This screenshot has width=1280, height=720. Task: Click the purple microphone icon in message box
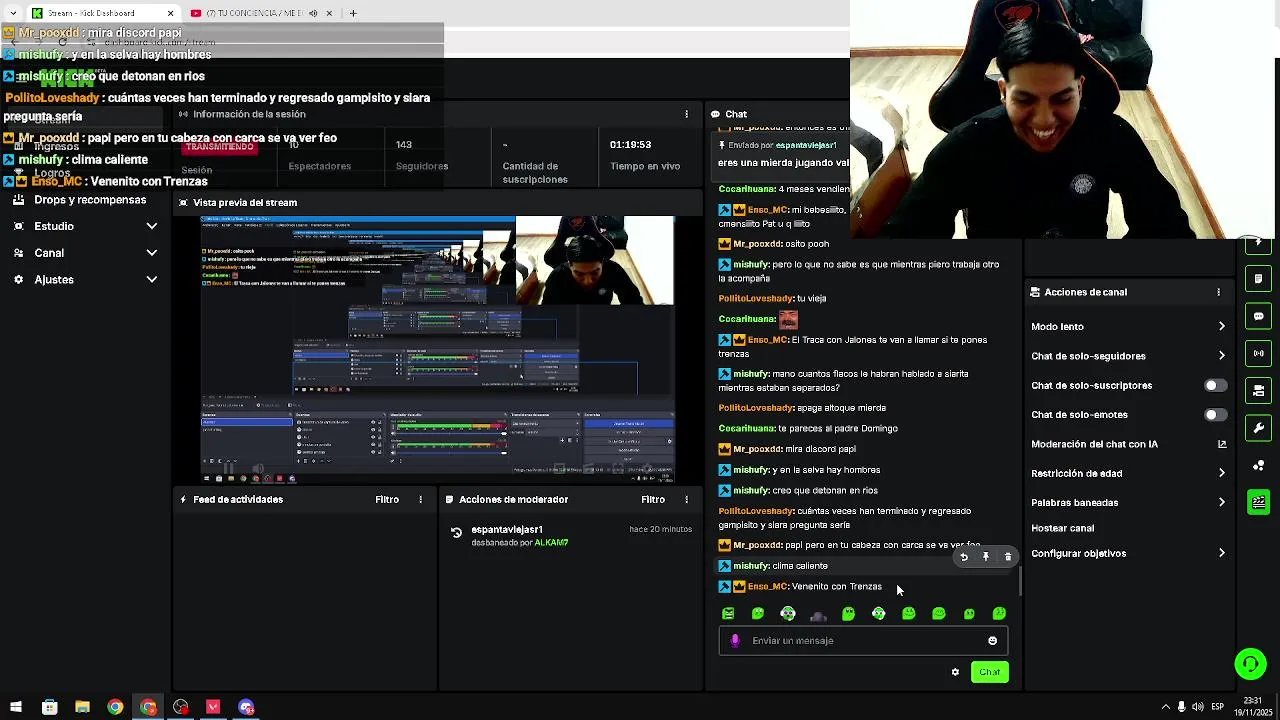[x=735, y=641]
